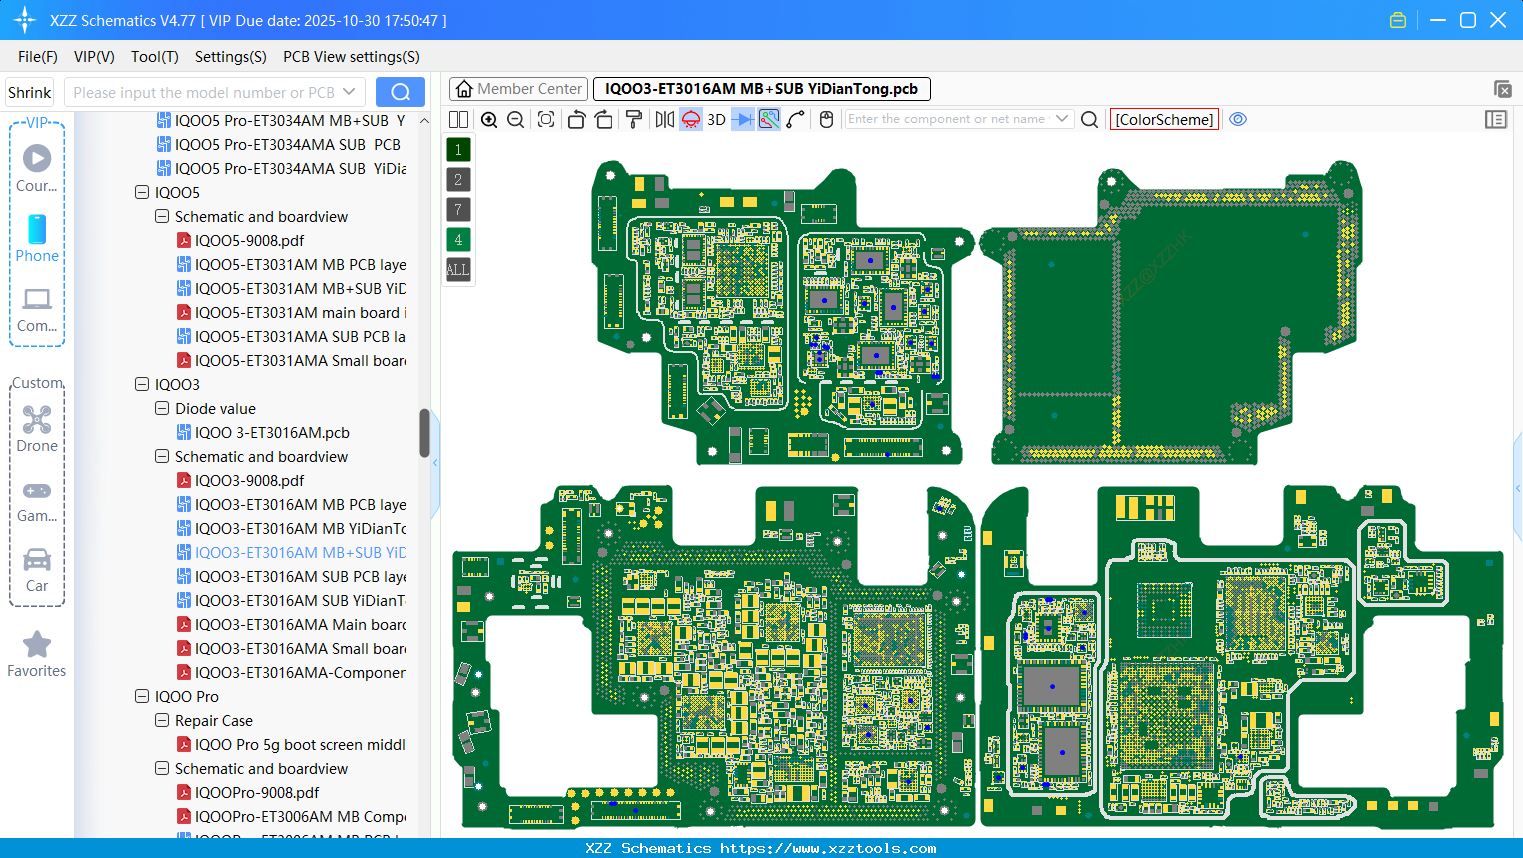Open the IQOO3-9008.pdf file
The height and width of the screenshot is (858, 1523).
tap(249, 480)
